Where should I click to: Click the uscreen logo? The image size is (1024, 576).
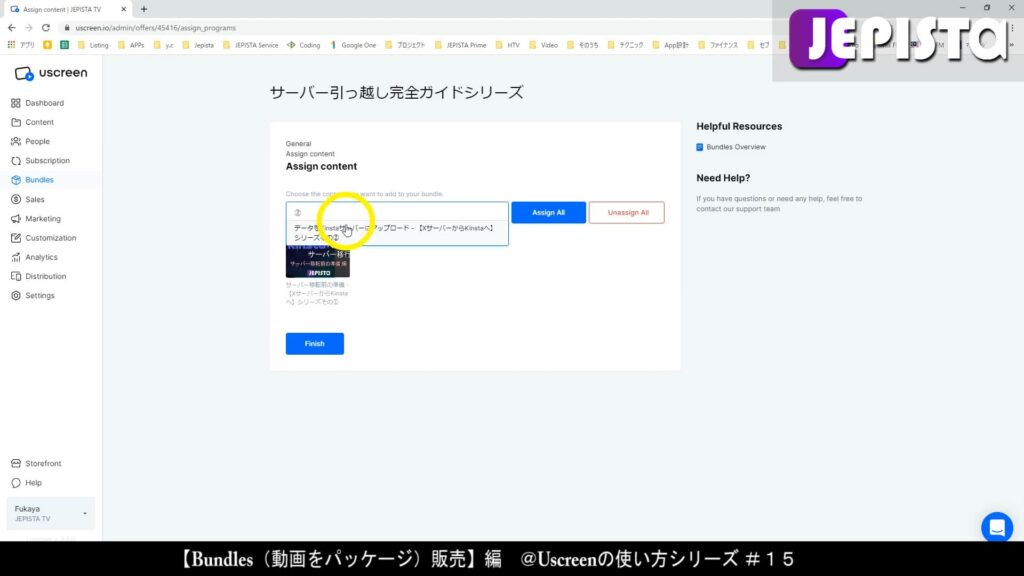51,73
